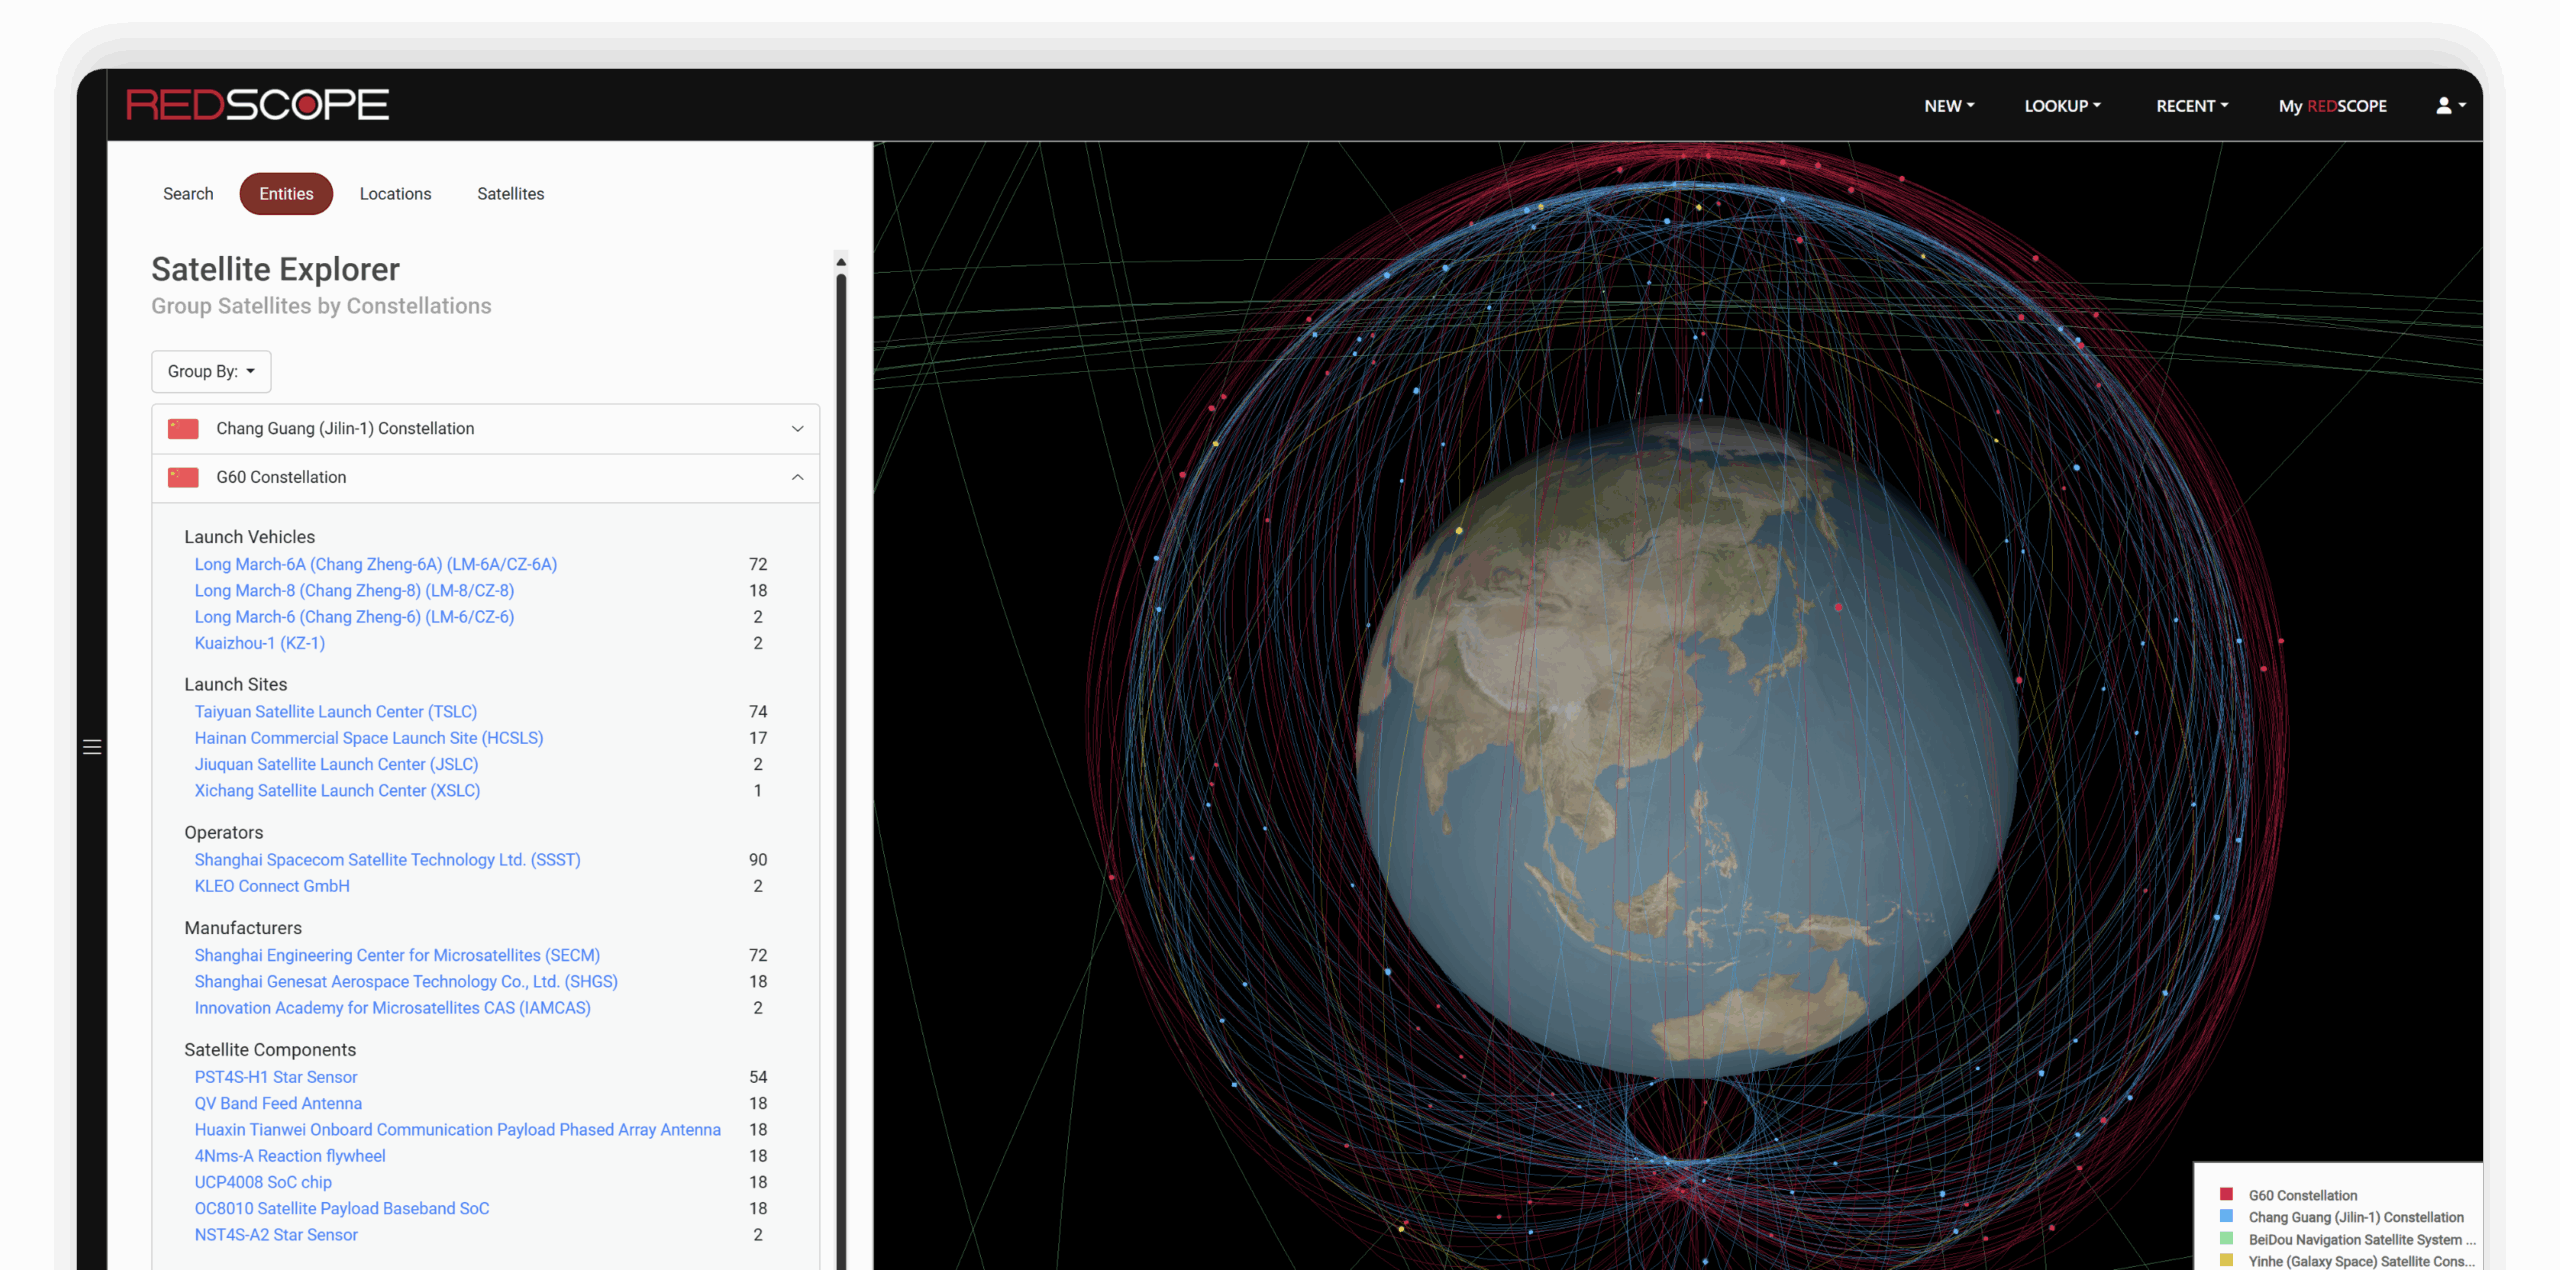Open KLEO Connect GmbH operator link
2560x1270 pixels.
[272, 886]
